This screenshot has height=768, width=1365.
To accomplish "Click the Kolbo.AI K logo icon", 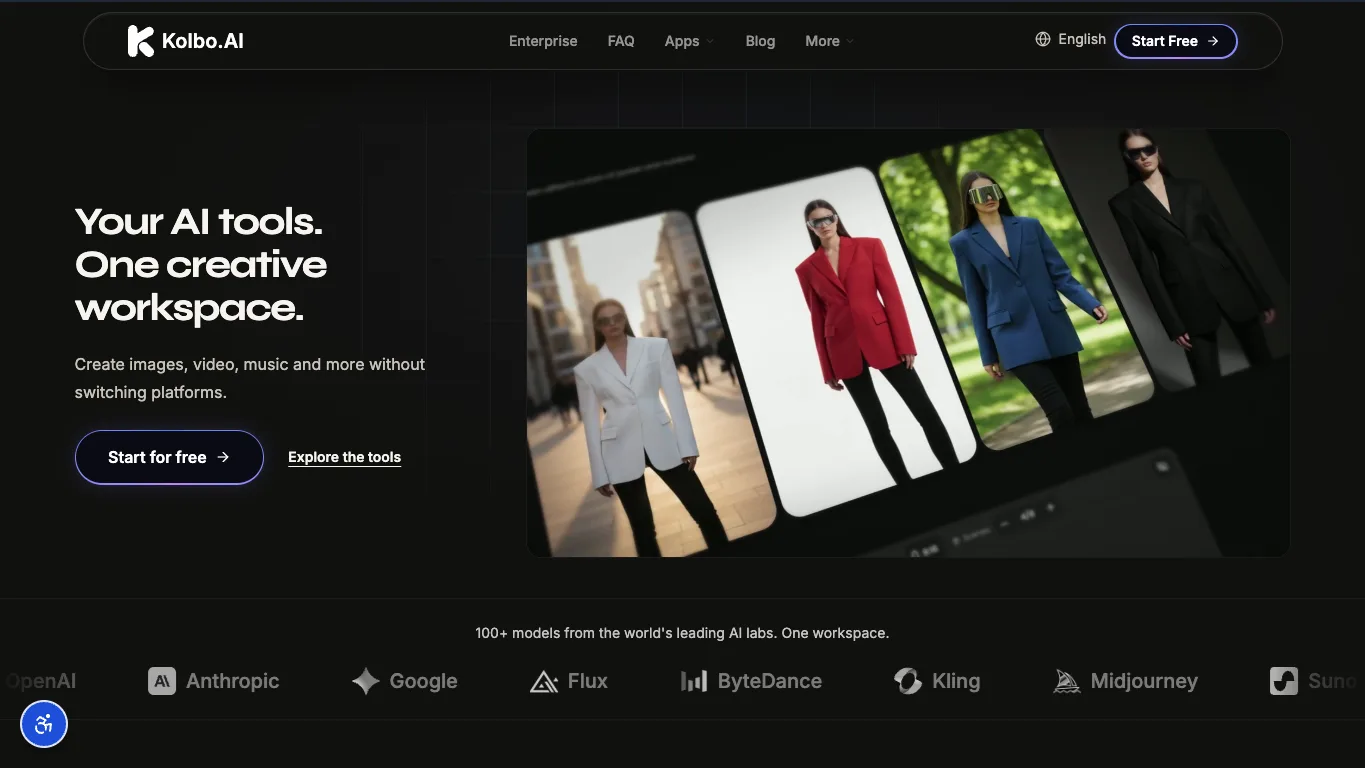I will pos(140,41).
